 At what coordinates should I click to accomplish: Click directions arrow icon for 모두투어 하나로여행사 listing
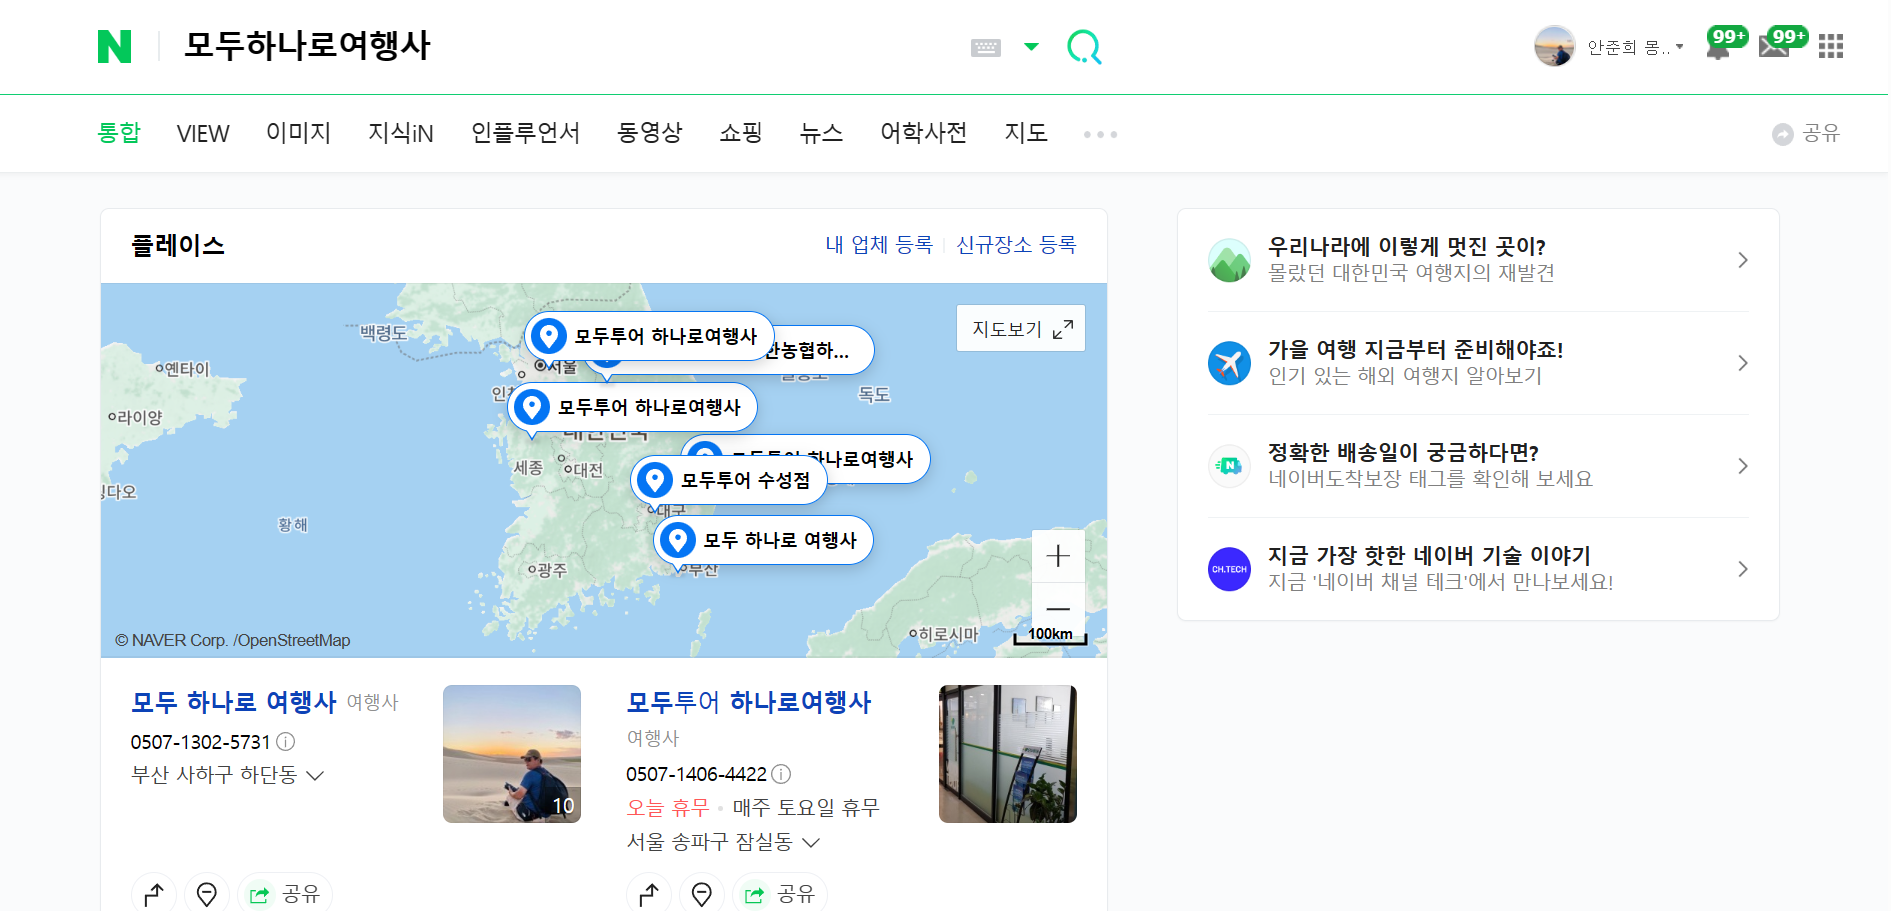(x=649, y=894)
